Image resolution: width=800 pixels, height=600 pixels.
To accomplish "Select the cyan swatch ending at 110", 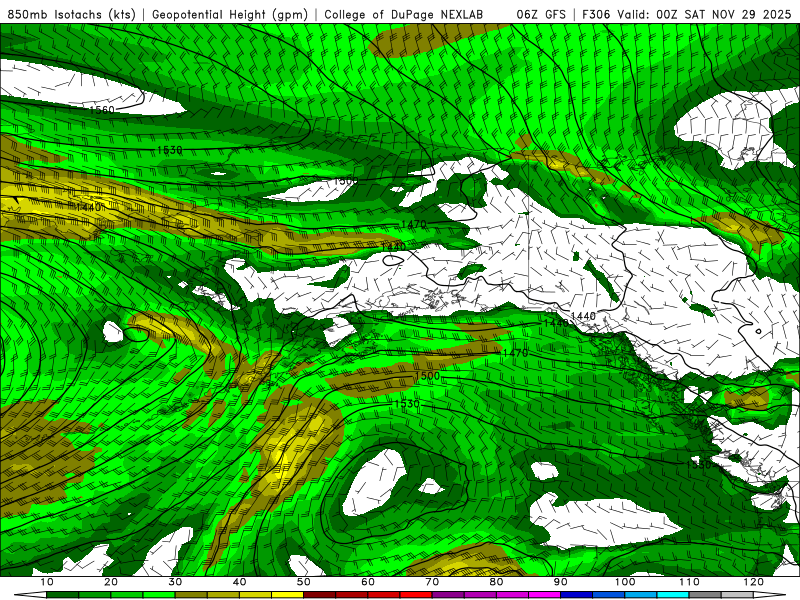I will (x=673, y=595).
